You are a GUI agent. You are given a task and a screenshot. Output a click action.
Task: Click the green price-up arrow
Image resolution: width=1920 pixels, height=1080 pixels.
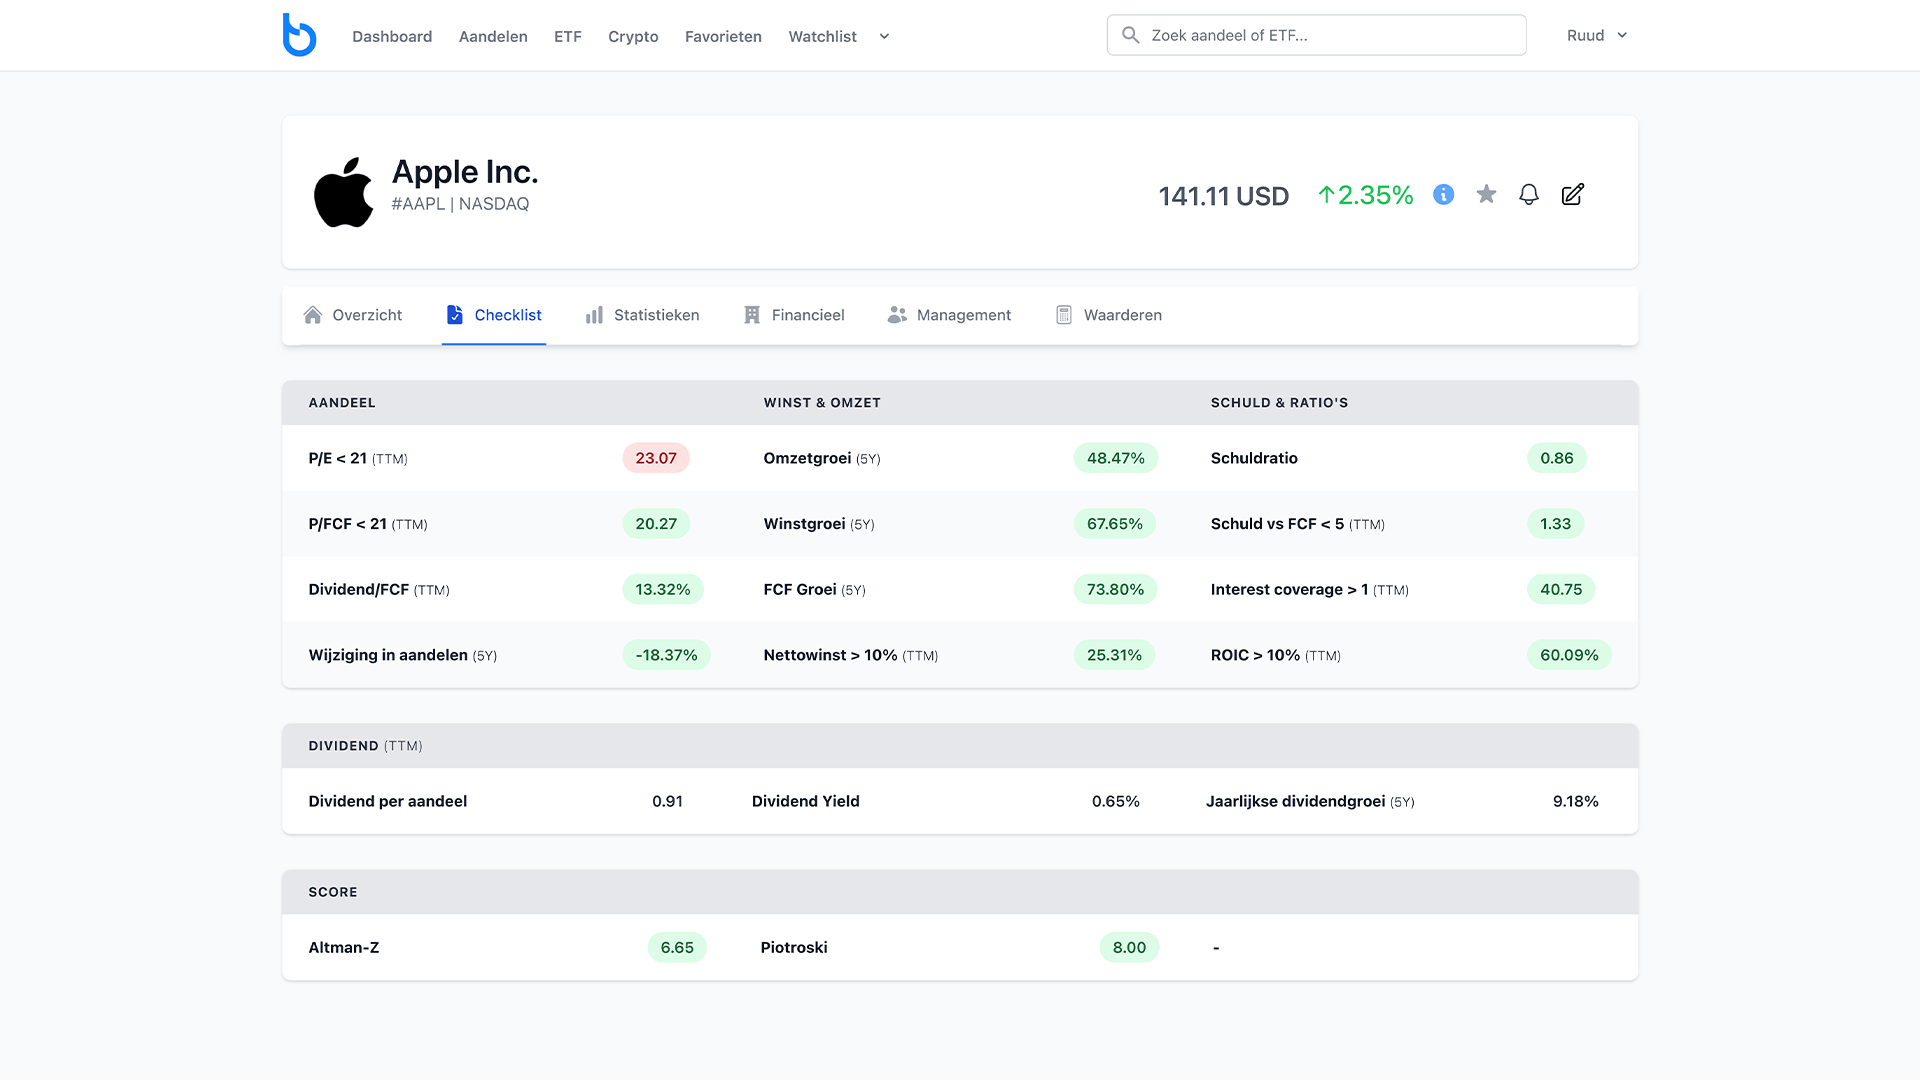click(1327, 195)
